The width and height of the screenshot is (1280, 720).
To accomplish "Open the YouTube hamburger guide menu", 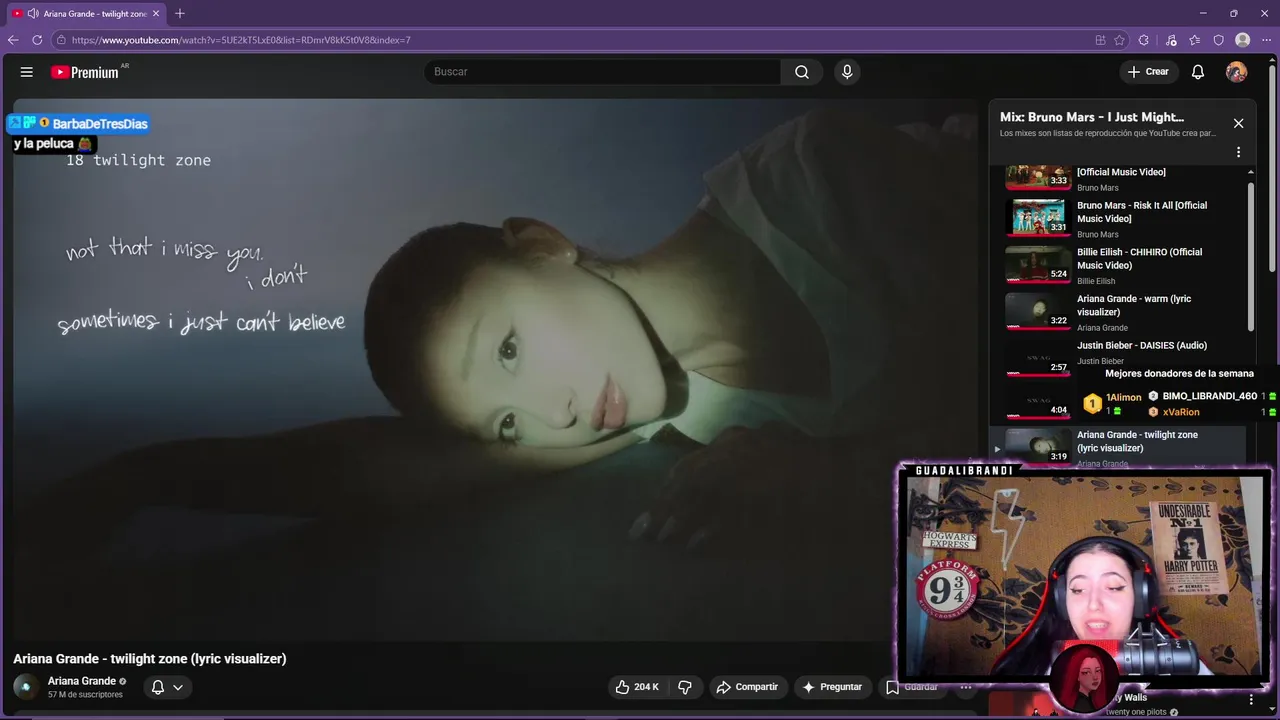I will coord(27,72).
